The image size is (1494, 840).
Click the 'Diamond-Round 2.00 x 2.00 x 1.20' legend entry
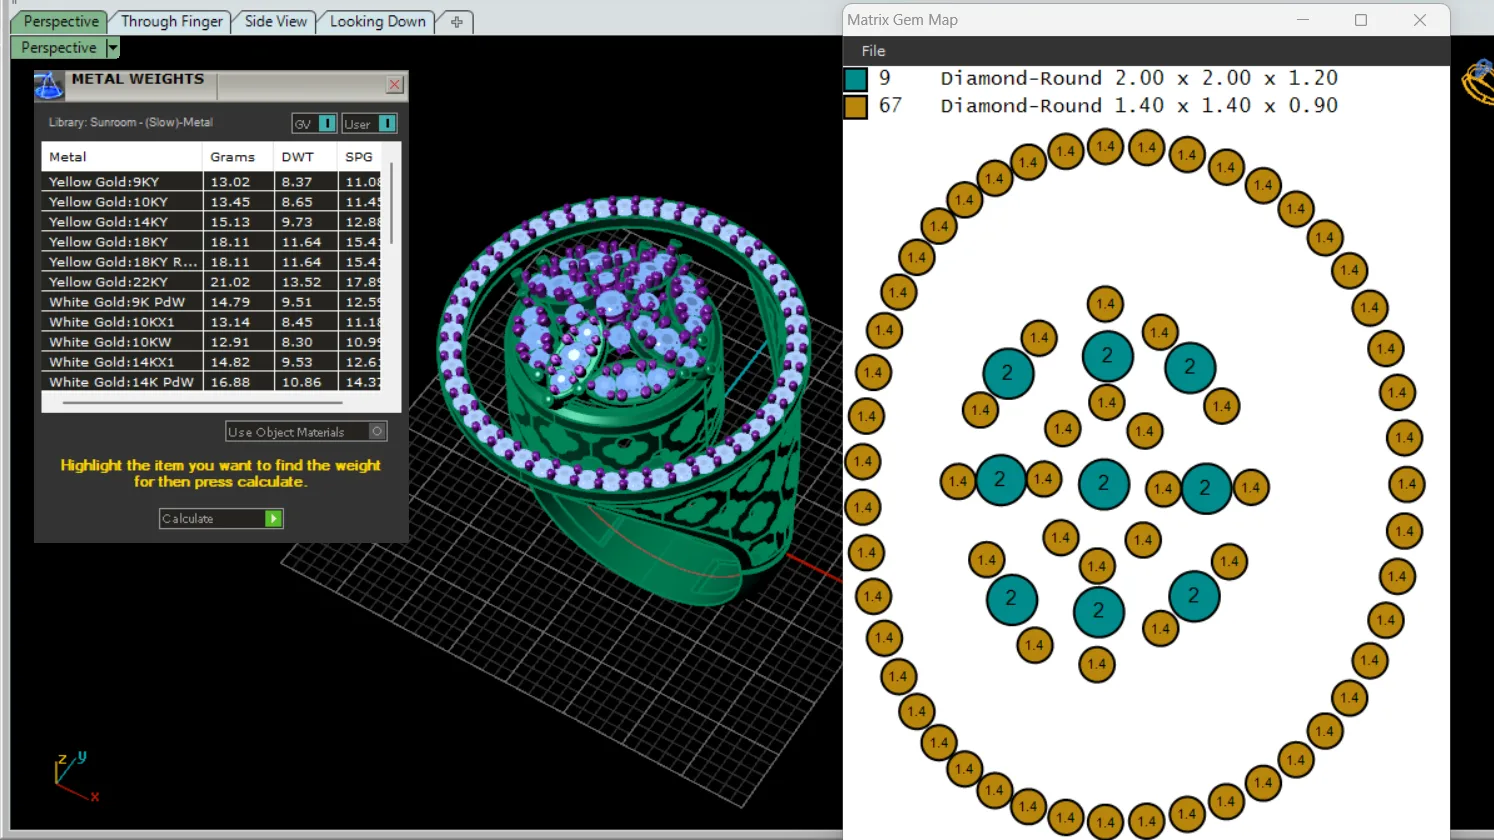1138,78
